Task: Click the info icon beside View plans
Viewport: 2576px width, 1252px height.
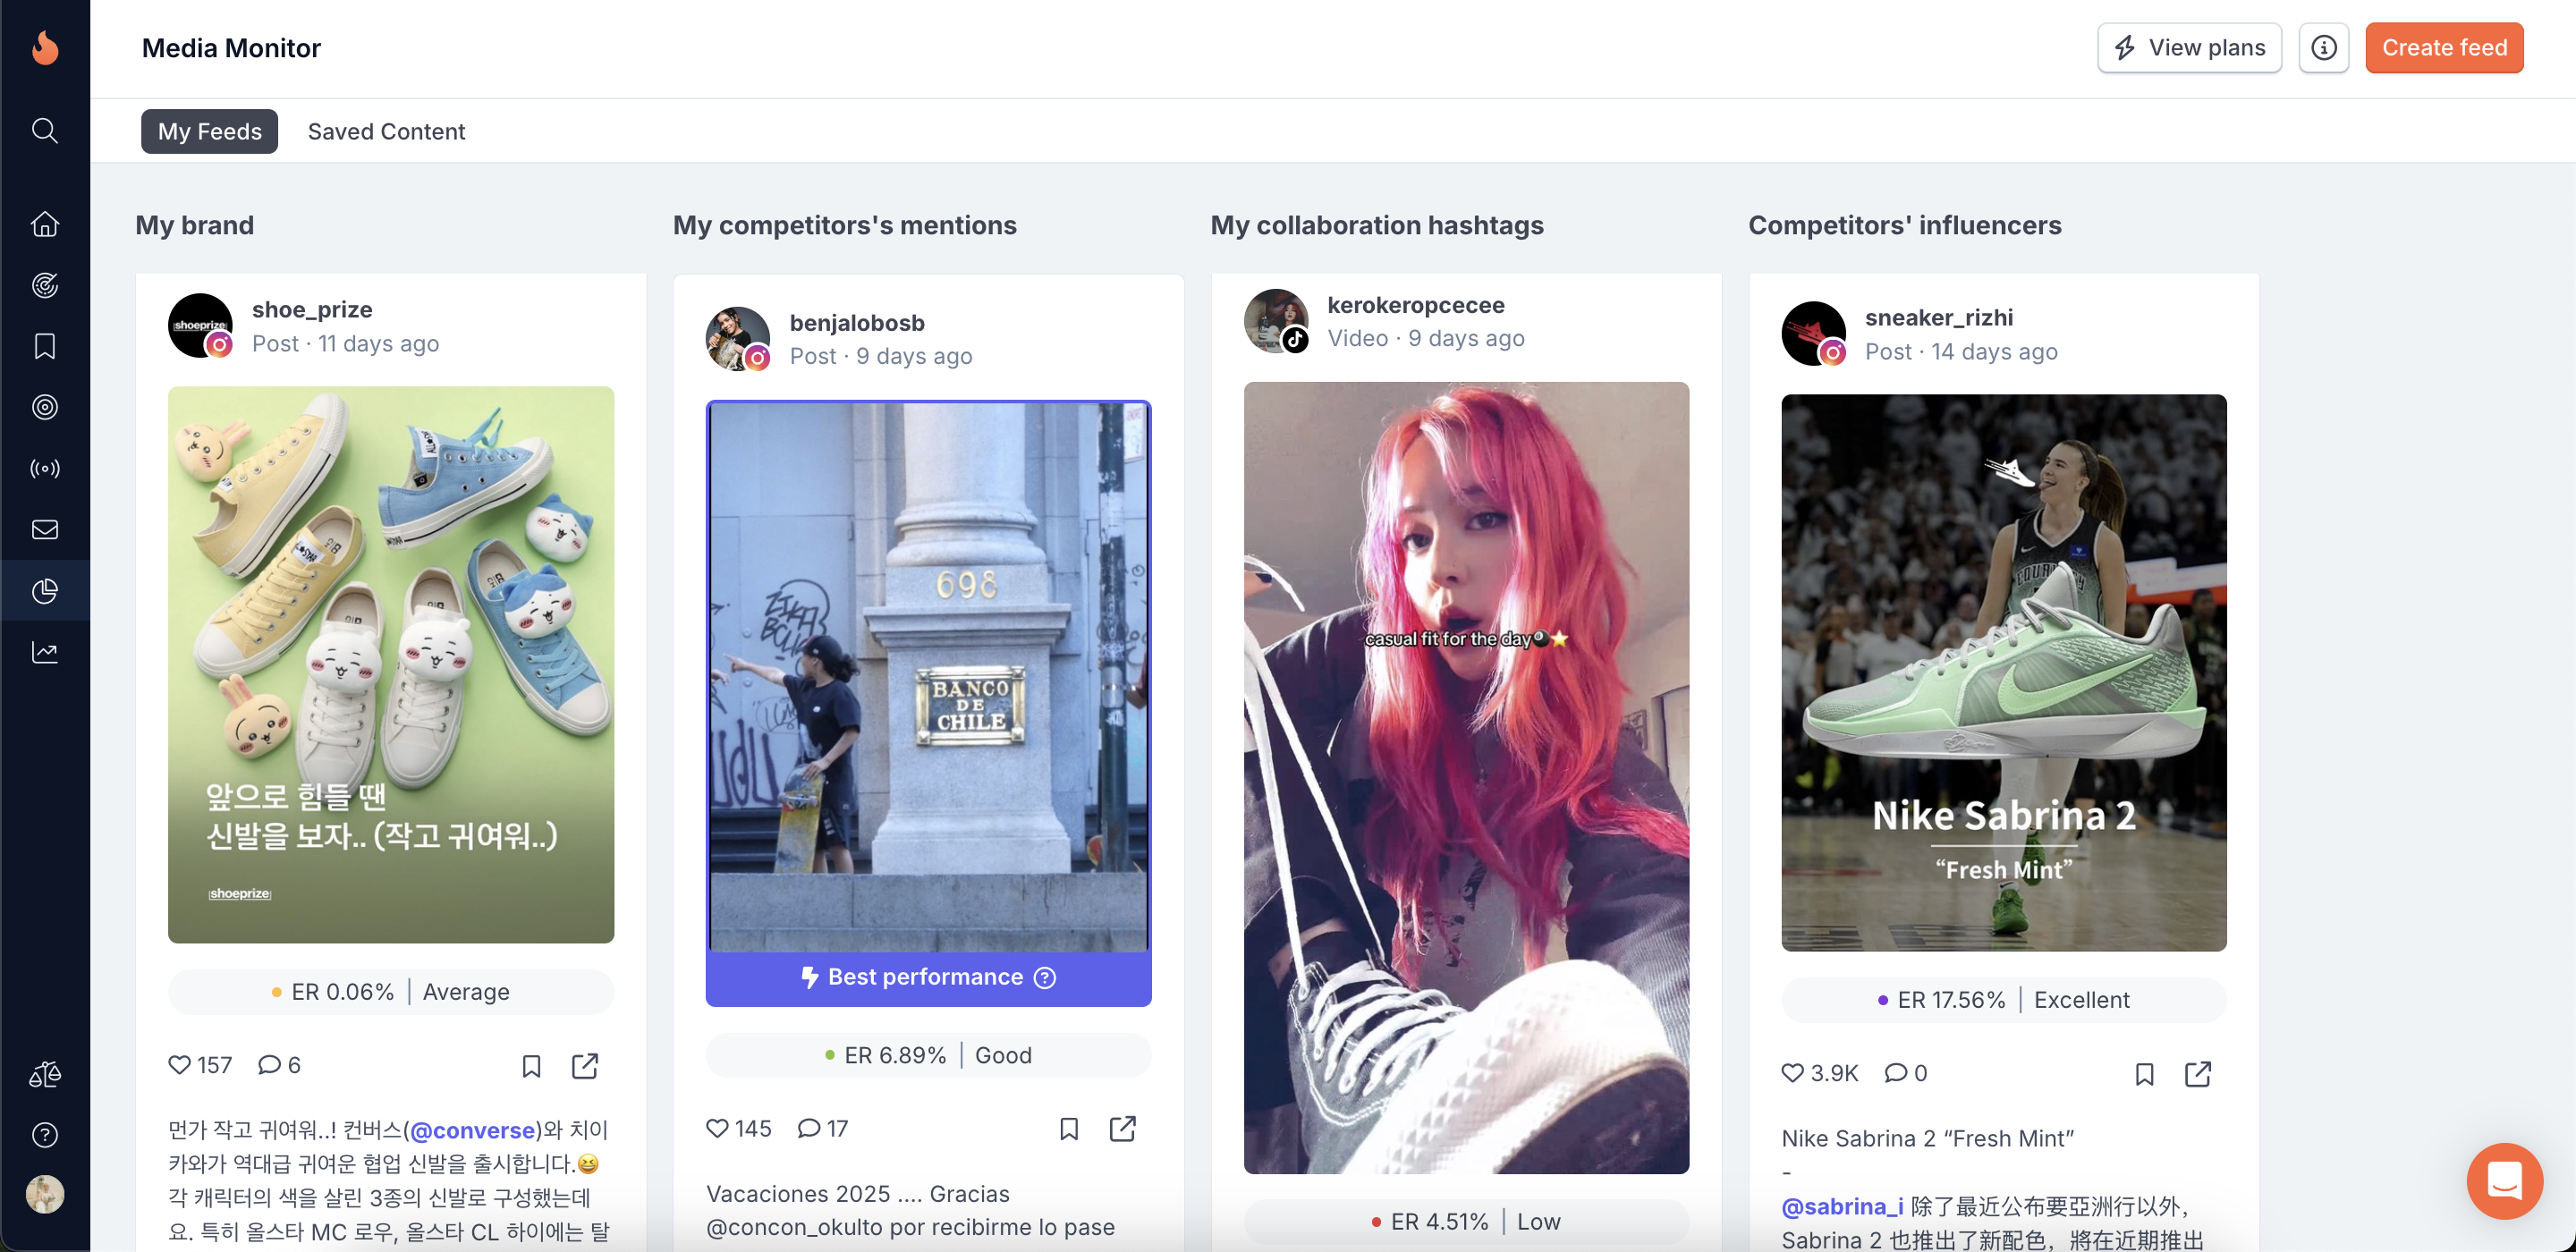Action: coord(2323,48)
